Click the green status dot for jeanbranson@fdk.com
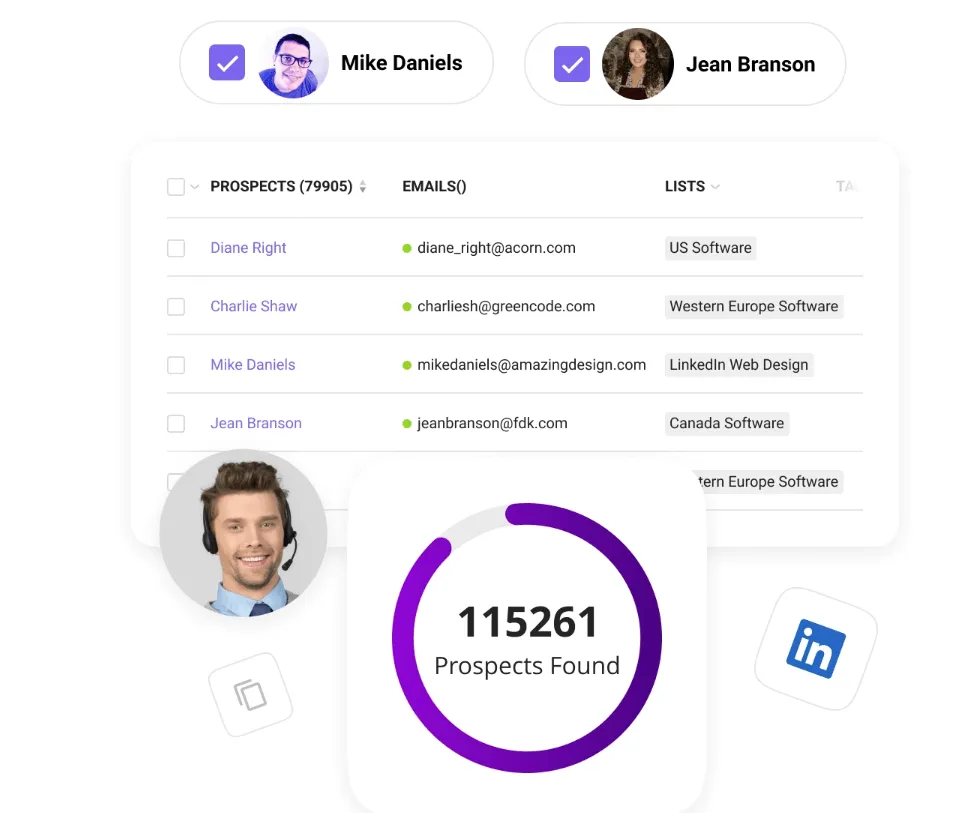This screenshot has width=958, height=813. pyautogui.click(x=407, y=423)
